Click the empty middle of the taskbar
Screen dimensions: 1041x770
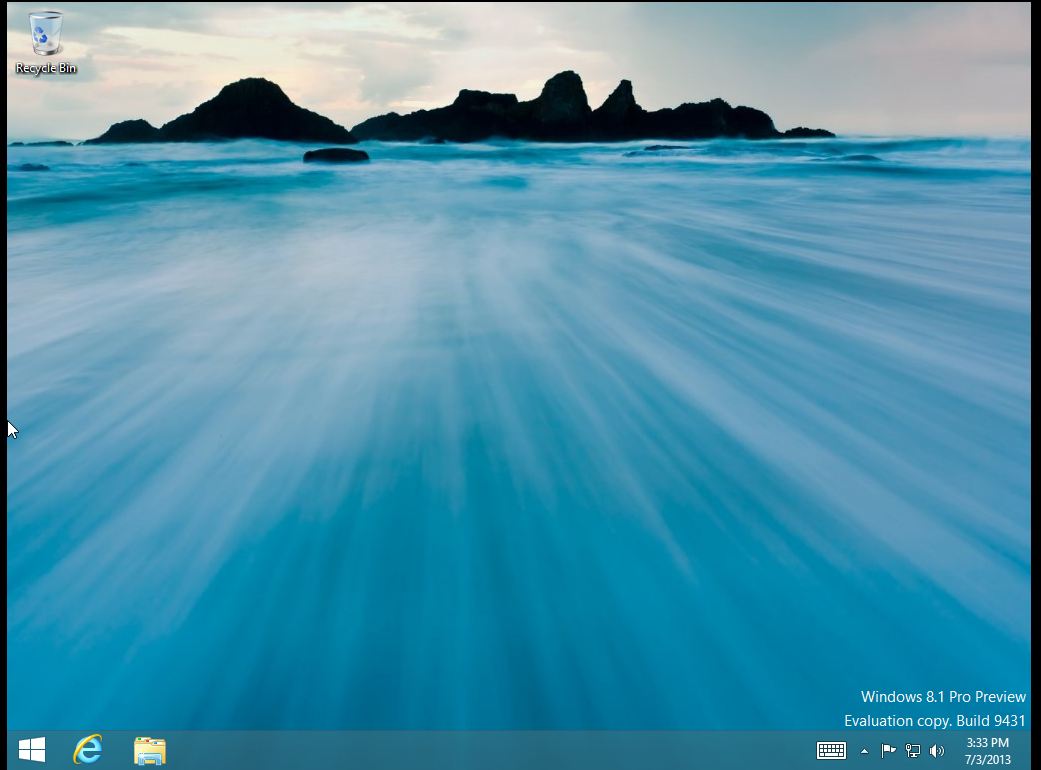coord(491,751)
